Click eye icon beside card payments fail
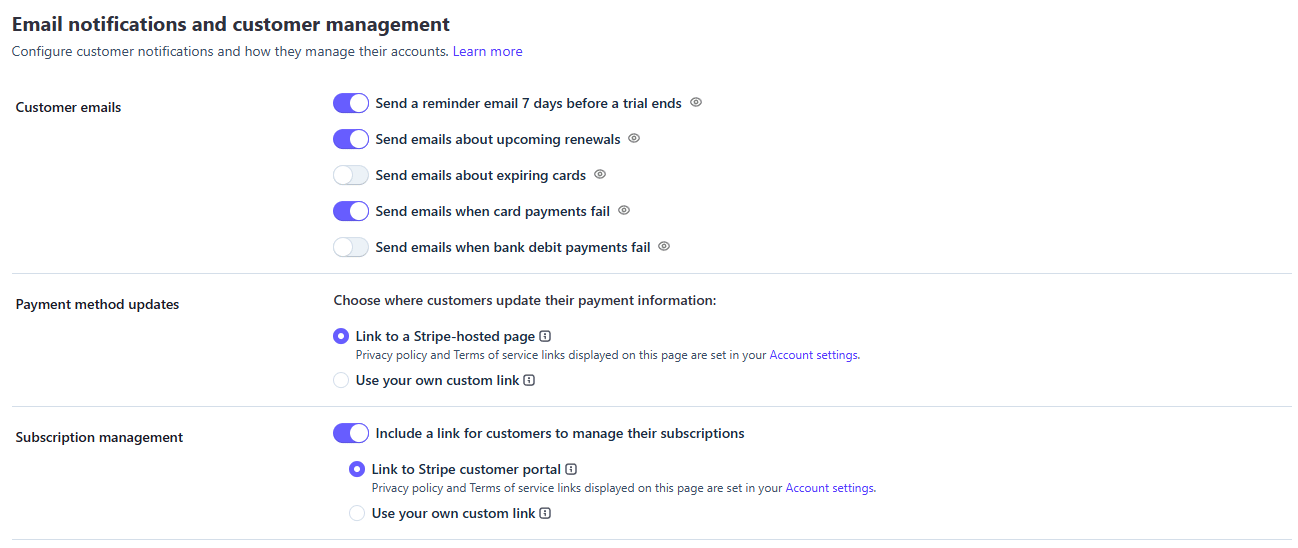The image size is (1298, 548). tap(624, 210)
